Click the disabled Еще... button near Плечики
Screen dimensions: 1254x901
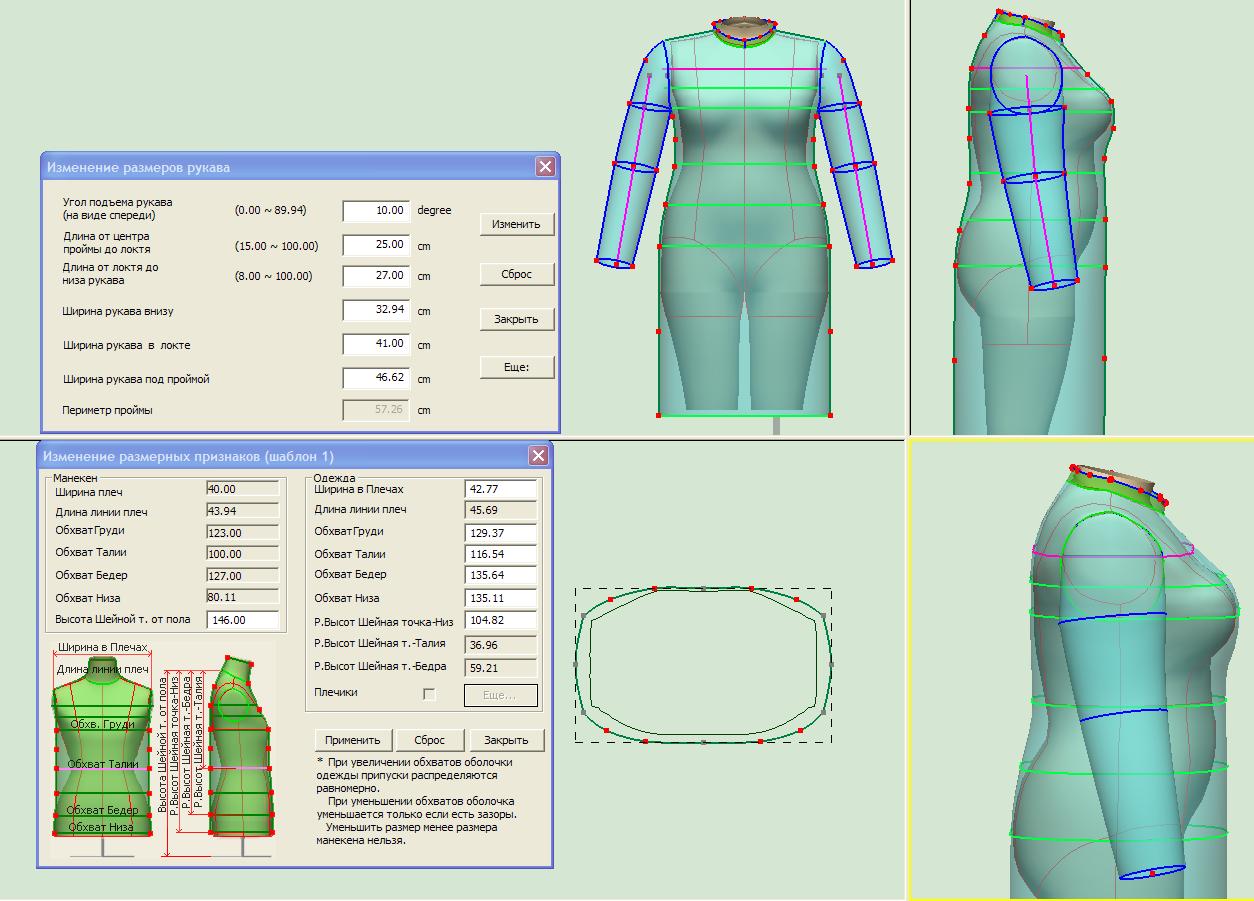coord(500,695)
